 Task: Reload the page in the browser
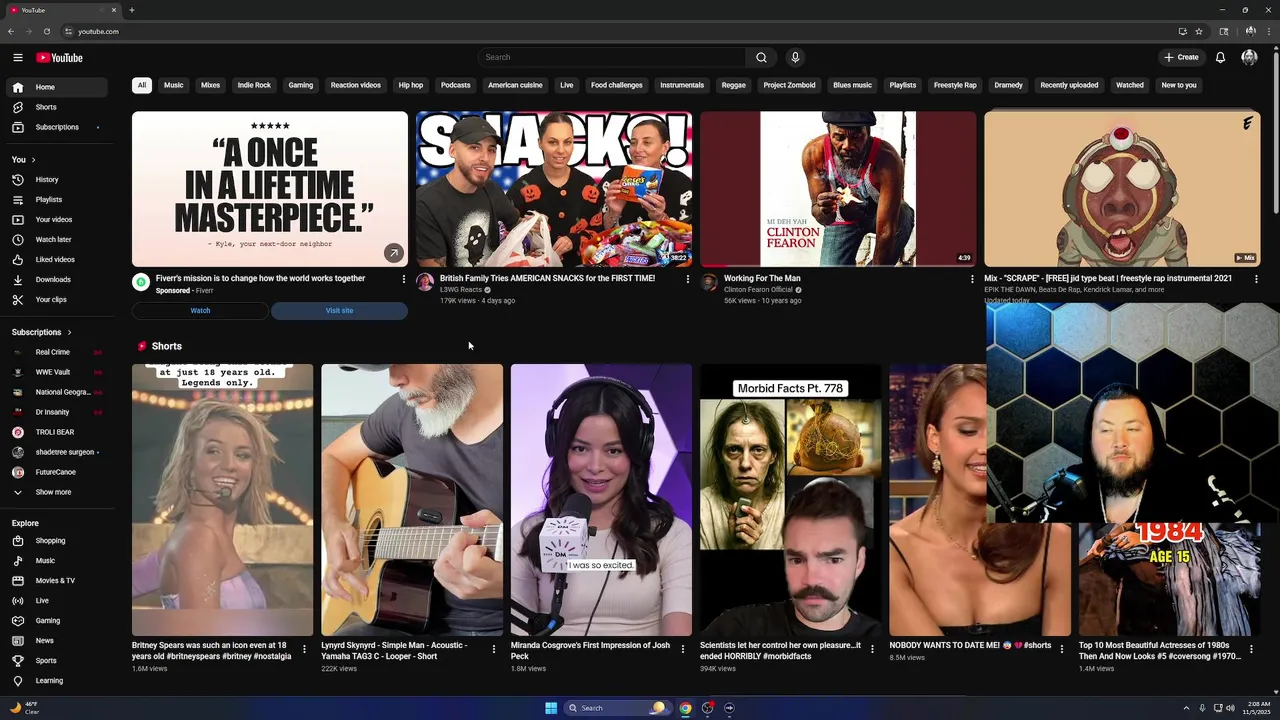click(46, 31)
